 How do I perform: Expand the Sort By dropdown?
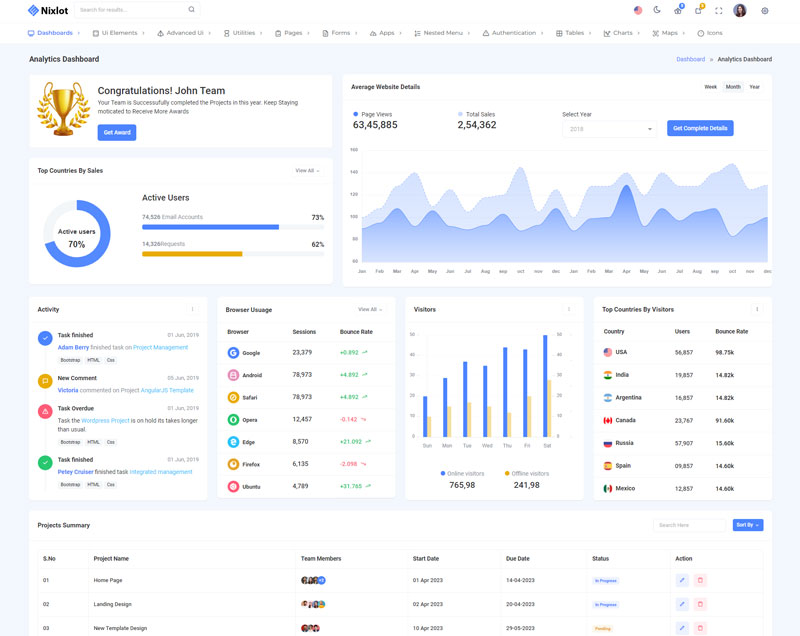coord(747,525)
